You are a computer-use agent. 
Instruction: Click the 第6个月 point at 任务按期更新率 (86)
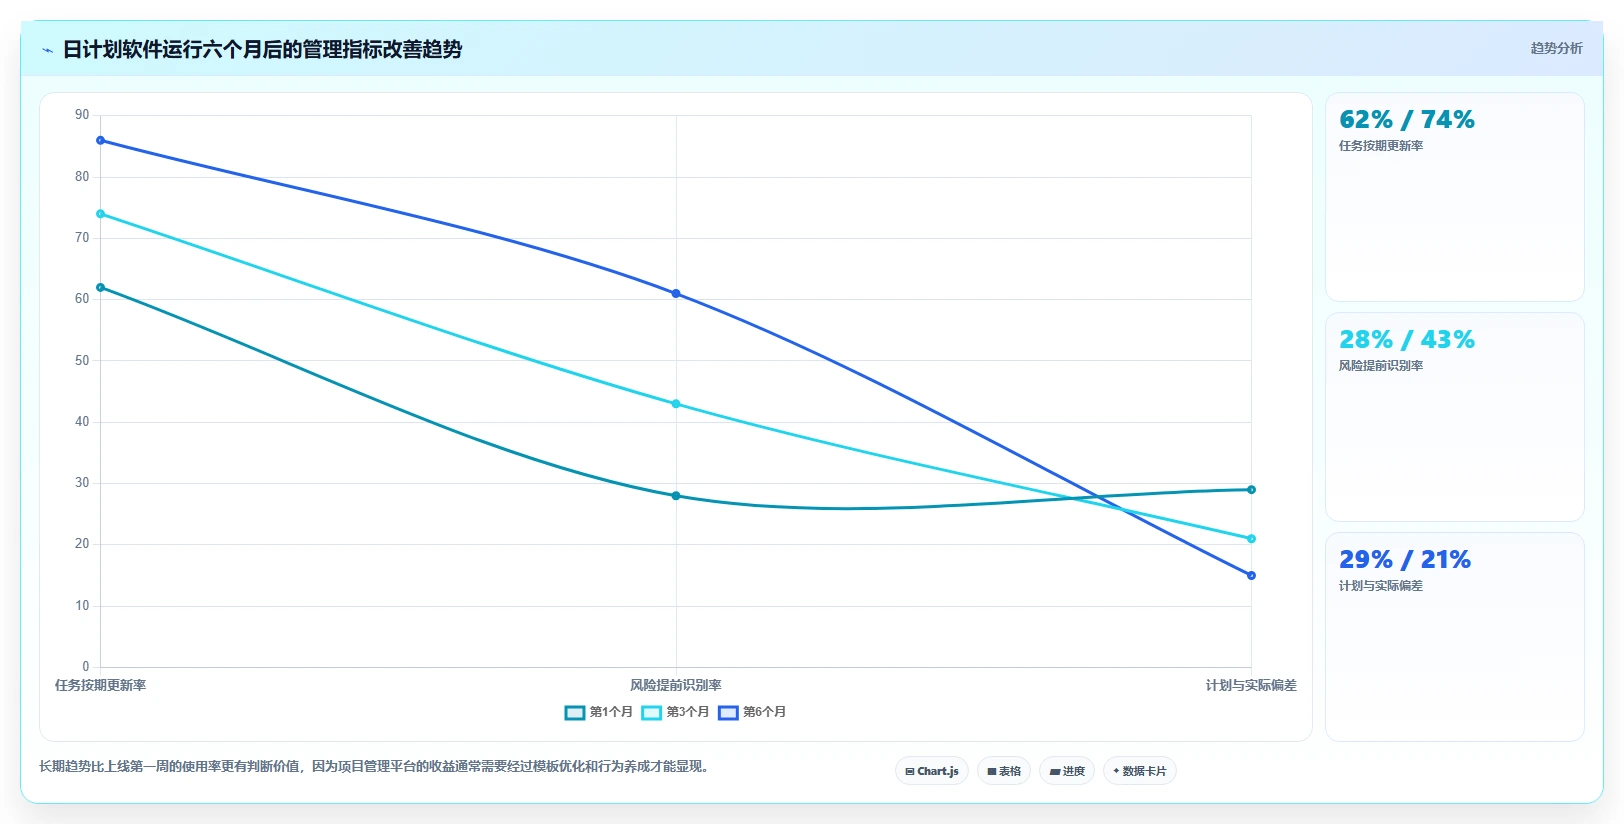coord(100,141)
